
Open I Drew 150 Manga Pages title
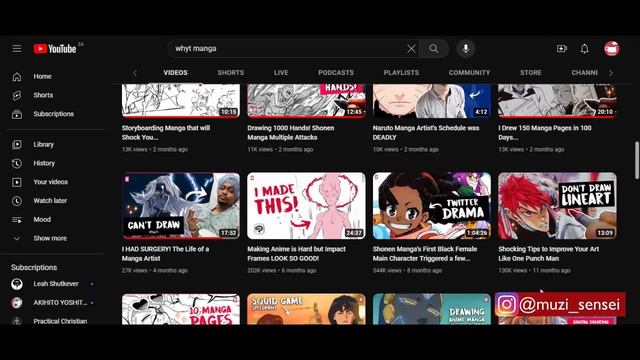pyautogui.click(x=544, y=133)
